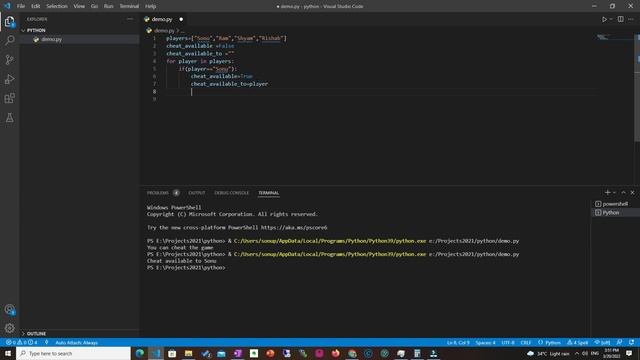Open Explorer panel More Actions ellipsis
This screenshot has height=360, width=640.
pos(130,19)
